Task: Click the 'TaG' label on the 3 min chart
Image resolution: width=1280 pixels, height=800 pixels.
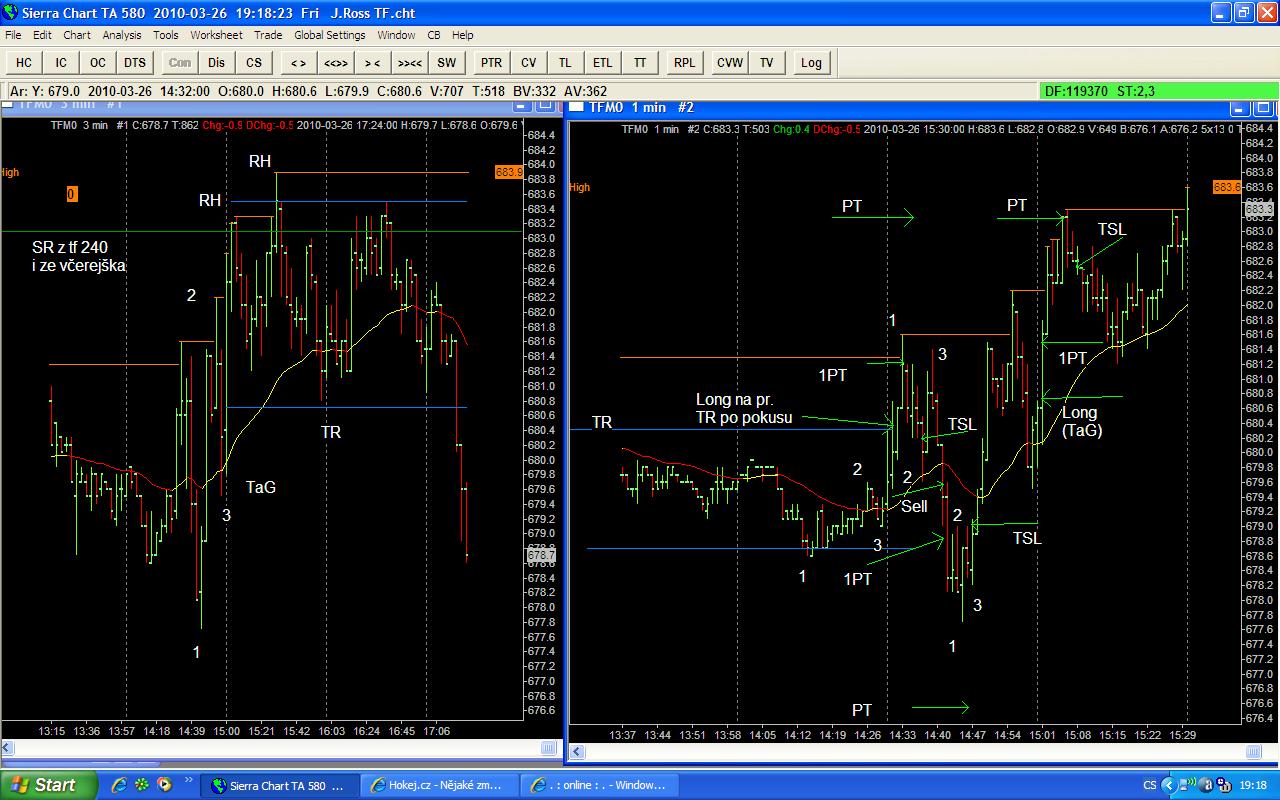Action: click(x=261, y=487)
